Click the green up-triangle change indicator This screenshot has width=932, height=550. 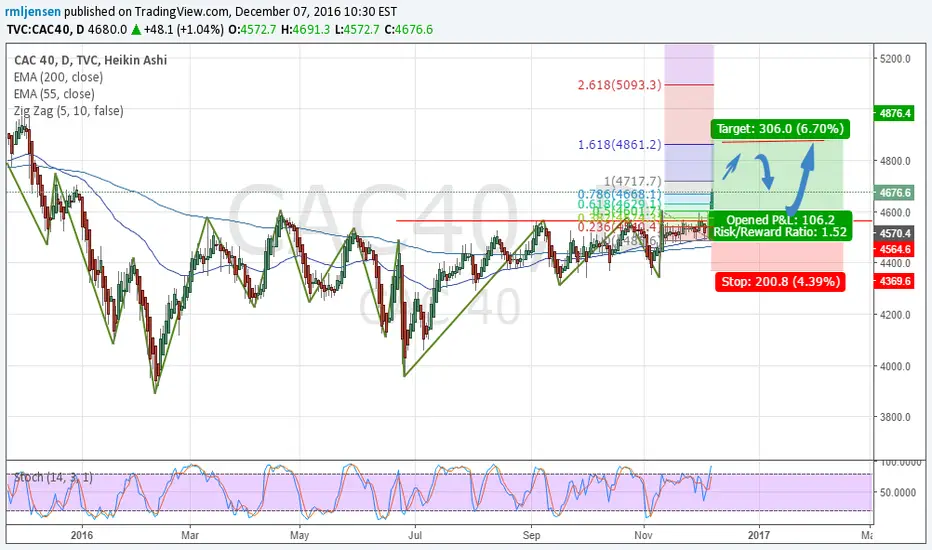coord(136,29)
